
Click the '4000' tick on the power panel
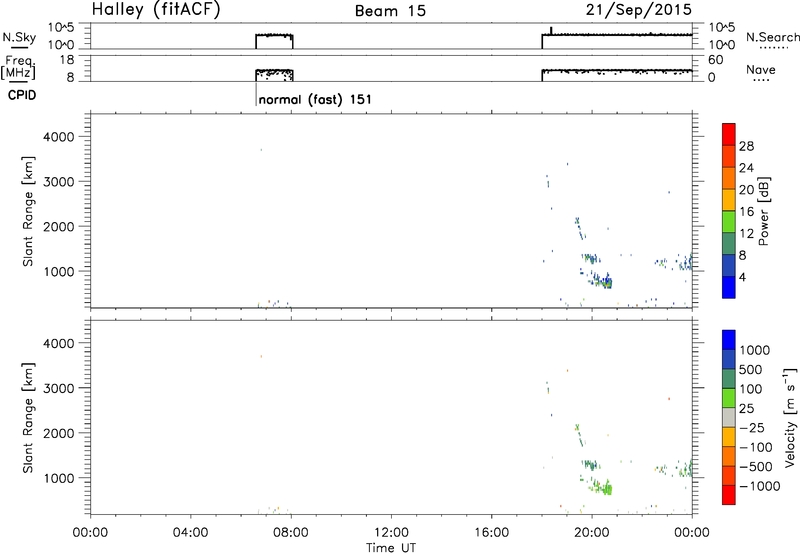59,137
